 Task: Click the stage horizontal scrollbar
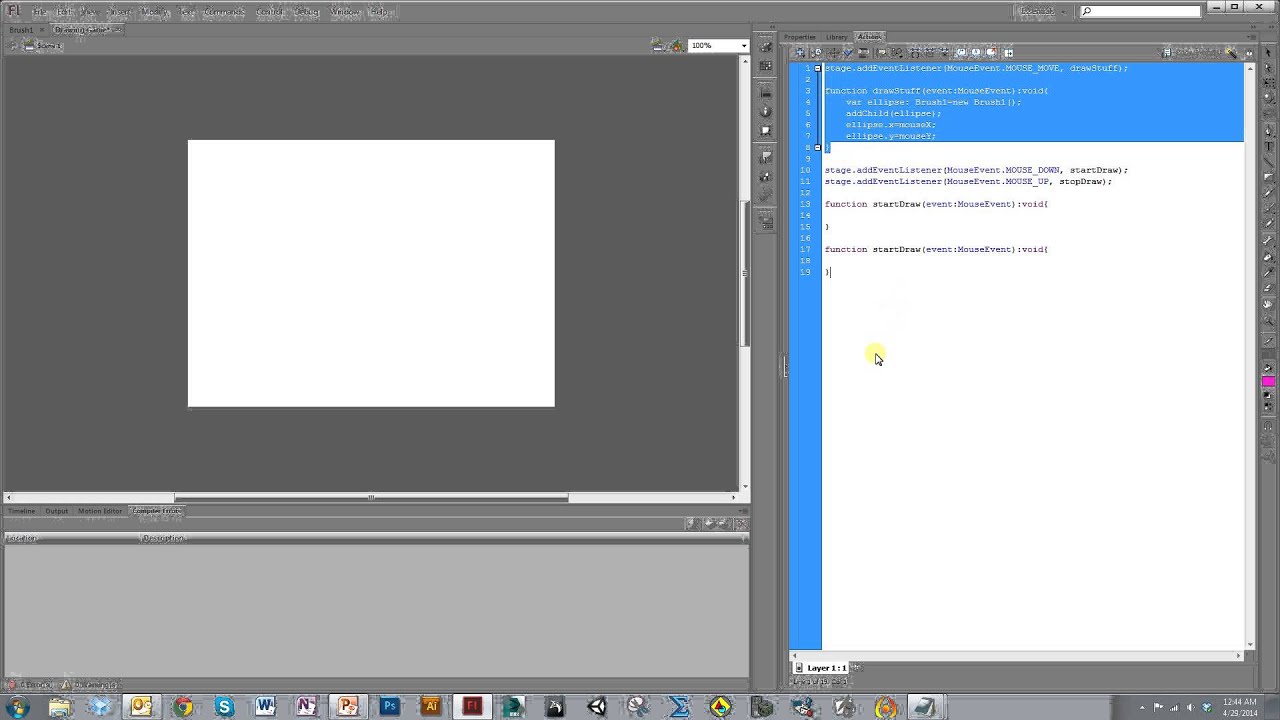tap(371, 497)
